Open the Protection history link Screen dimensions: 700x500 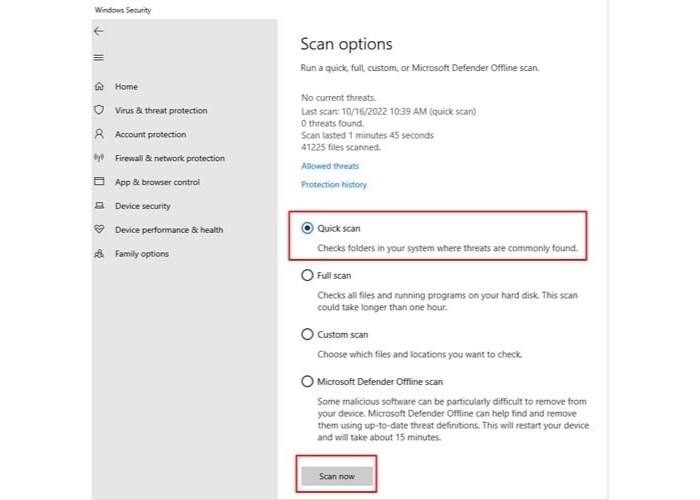[x=334, y=185]
